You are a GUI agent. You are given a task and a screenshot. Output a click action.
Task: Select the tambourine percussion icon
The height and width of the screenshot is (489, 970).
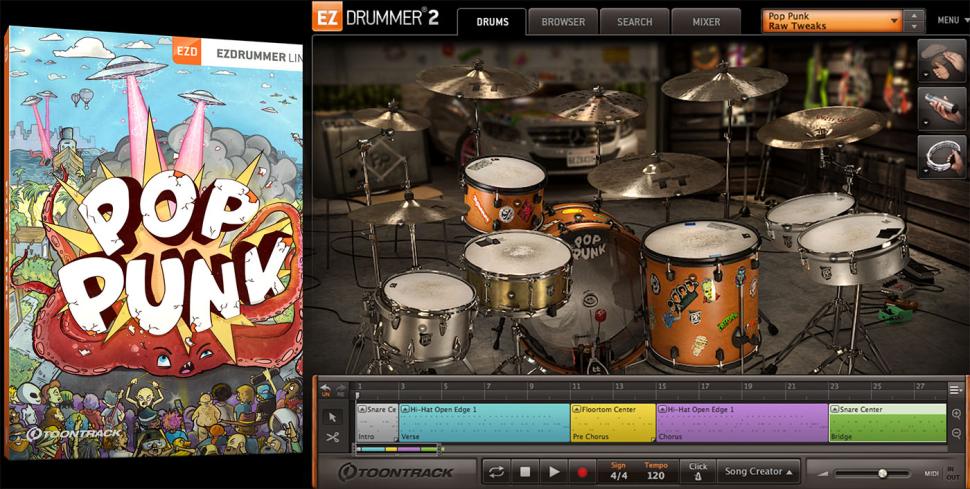pyautogui.click(x=941, y=156)
